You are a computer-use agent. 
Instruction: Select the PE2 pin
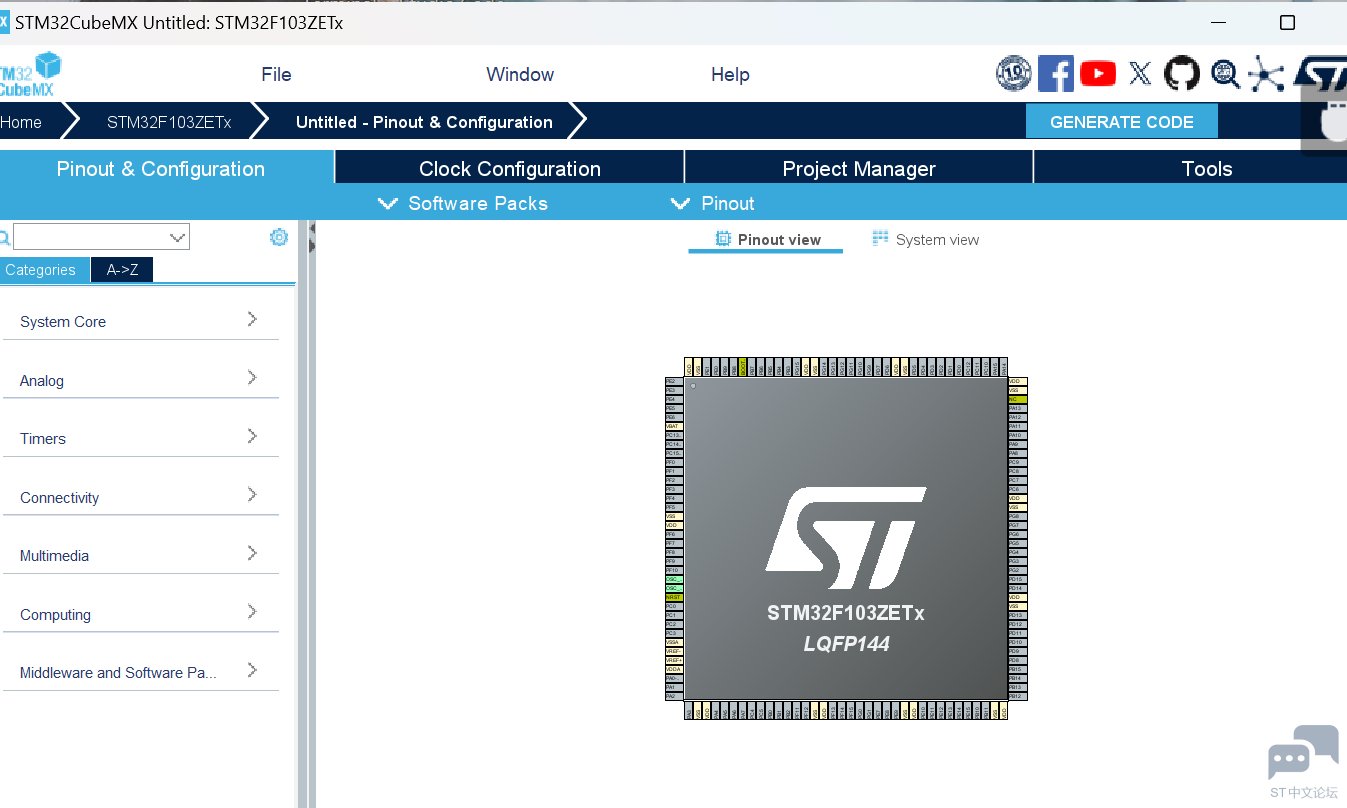click(673, 381)
